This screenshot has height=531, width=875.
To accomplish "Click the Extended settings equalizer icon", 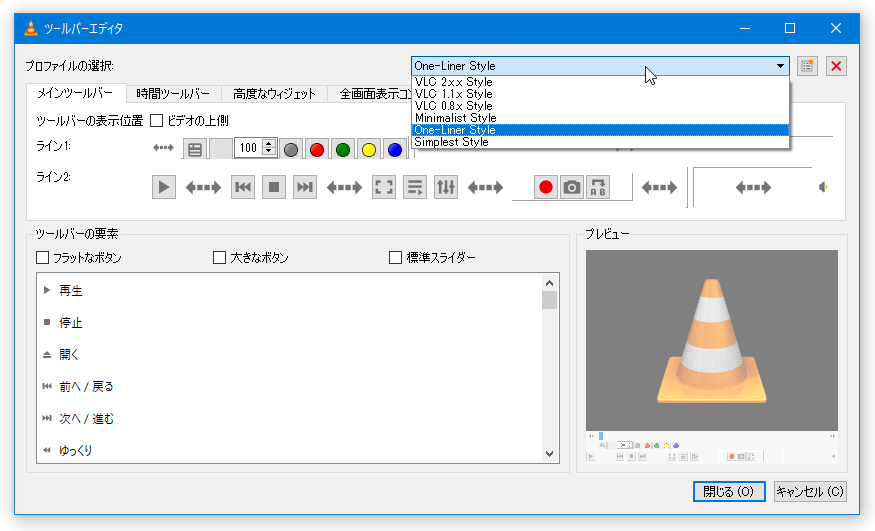I will [x=446, y=187].
